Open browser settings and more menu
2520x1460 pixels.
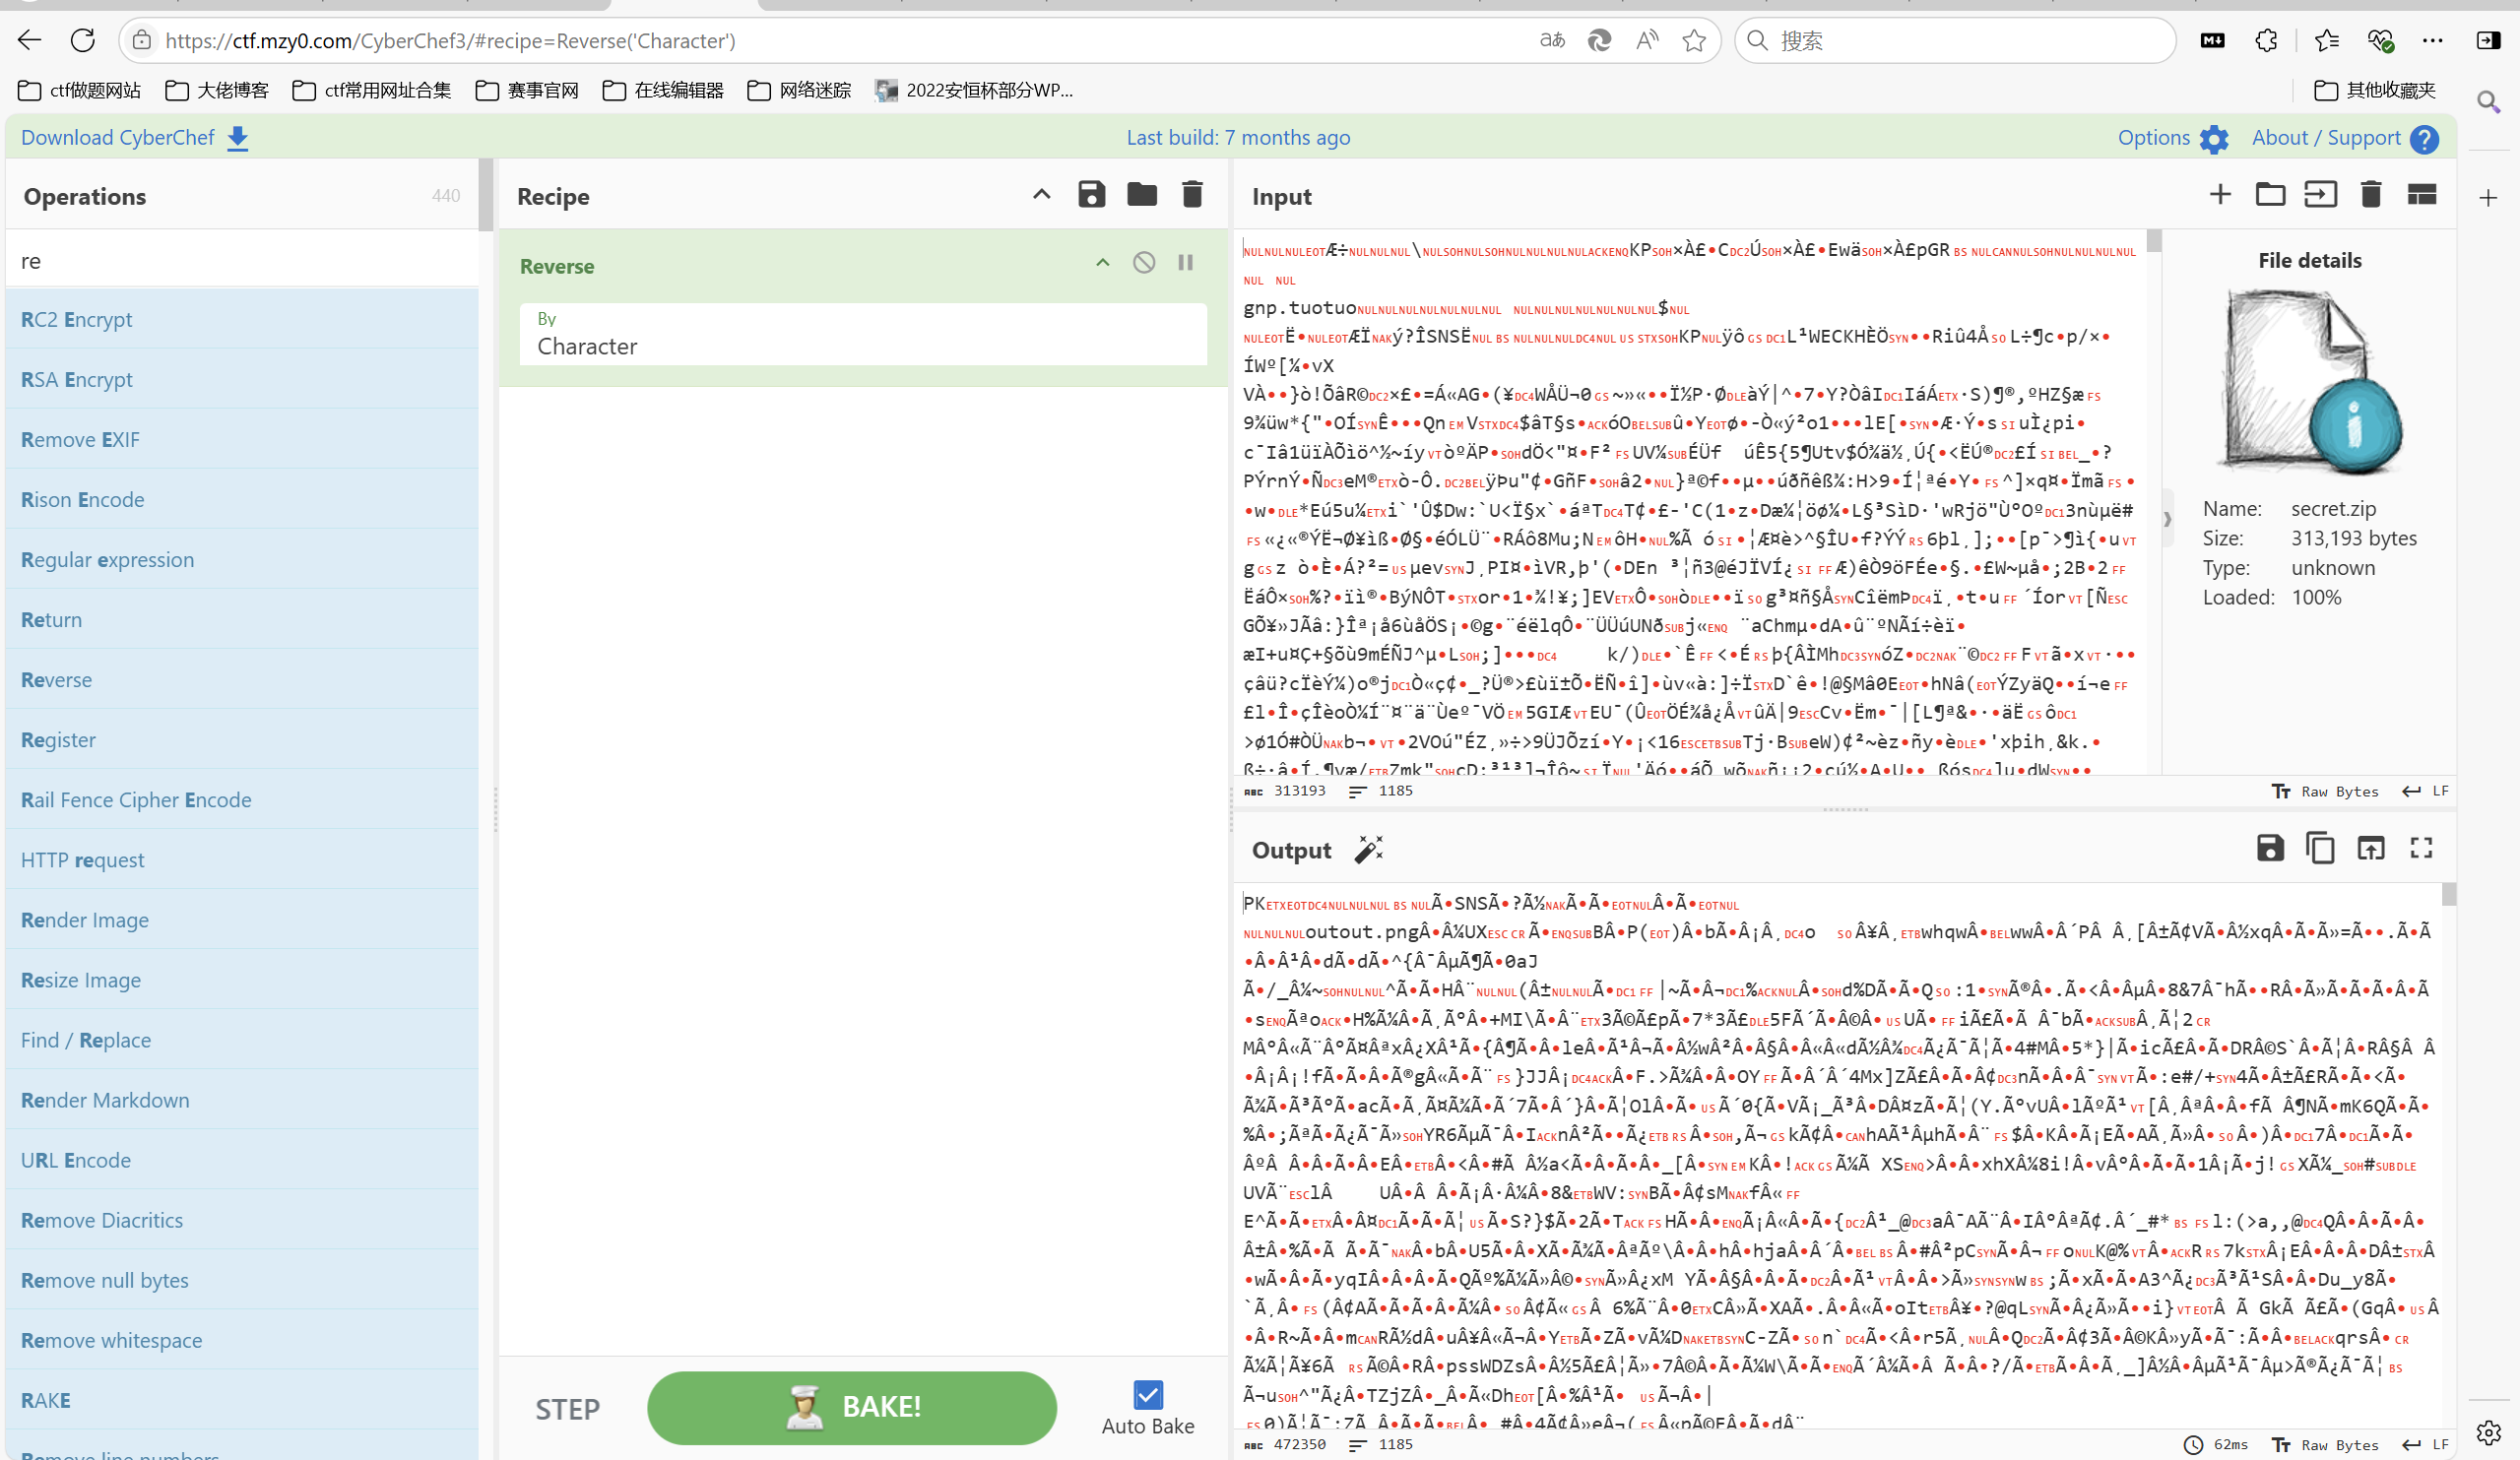[x=2433, y=40]
